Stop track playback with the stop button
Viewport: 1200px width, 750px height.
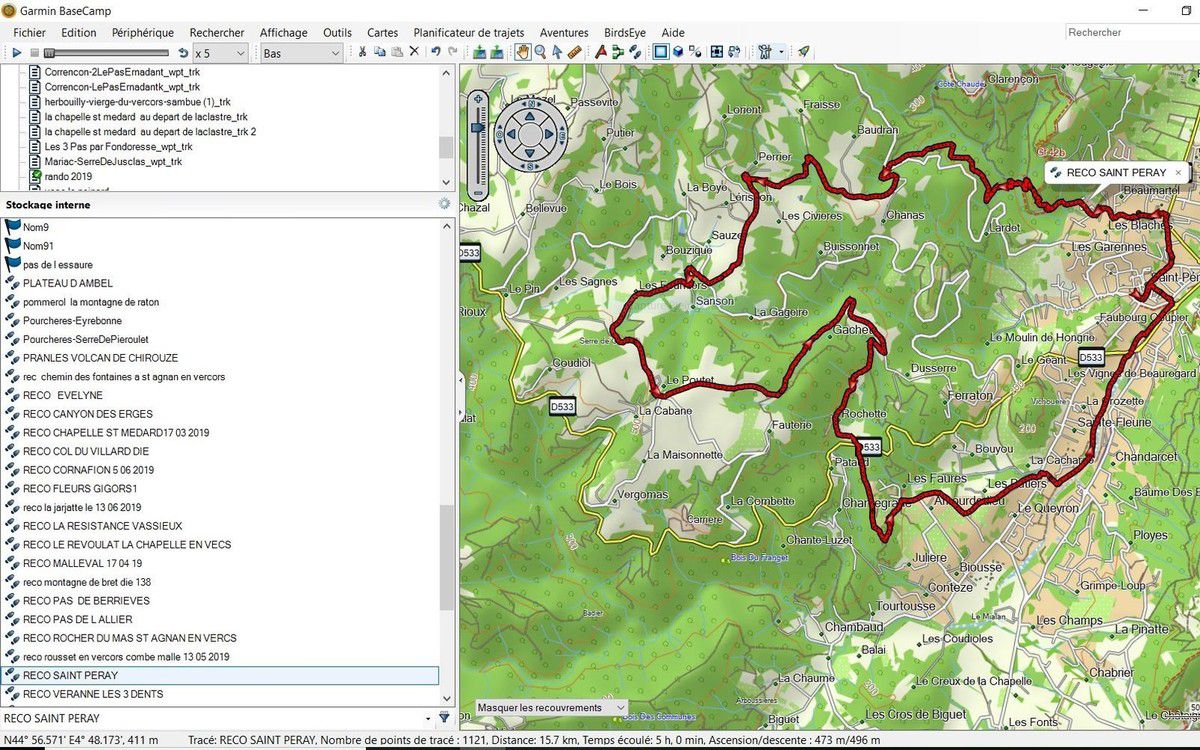coord(34,52)
